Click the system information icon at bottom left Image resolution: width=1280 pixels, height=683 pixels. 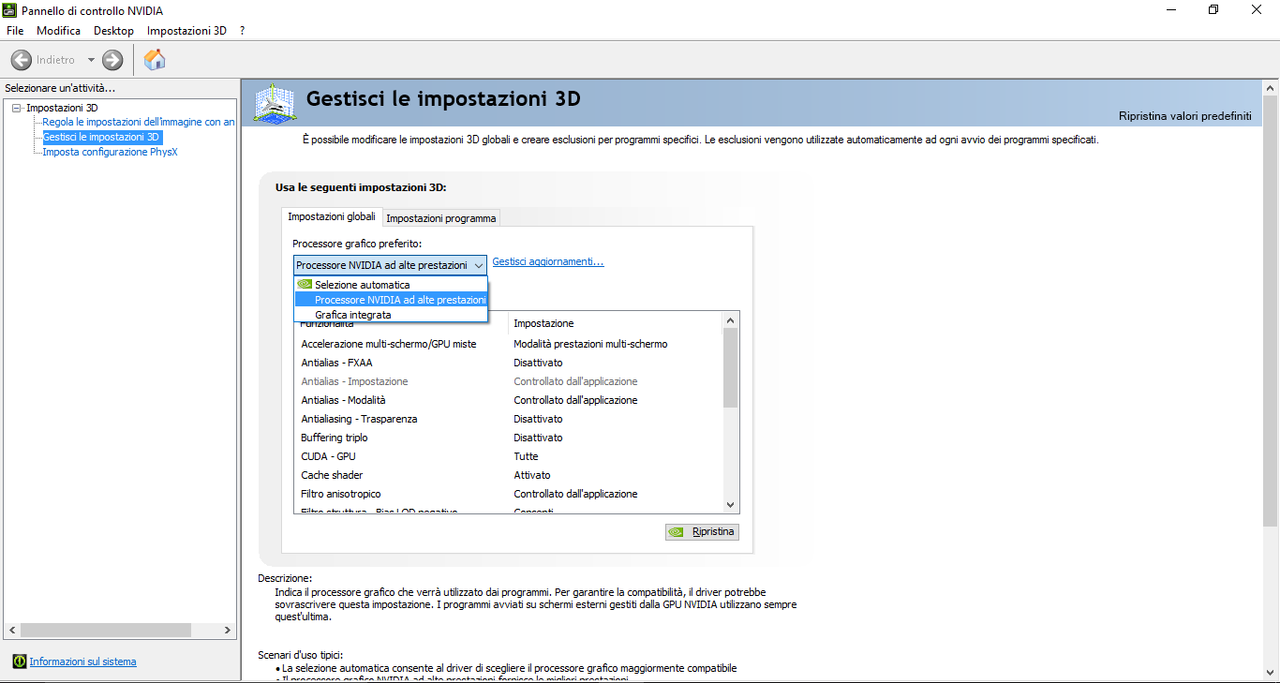pyautogui.click(x=19, y=661)
